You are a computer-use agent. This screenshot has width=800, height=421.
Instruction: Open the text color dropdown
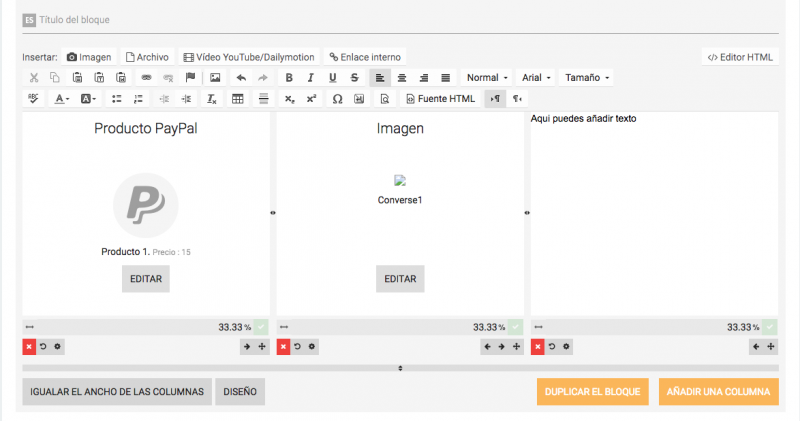coord(62,99)
